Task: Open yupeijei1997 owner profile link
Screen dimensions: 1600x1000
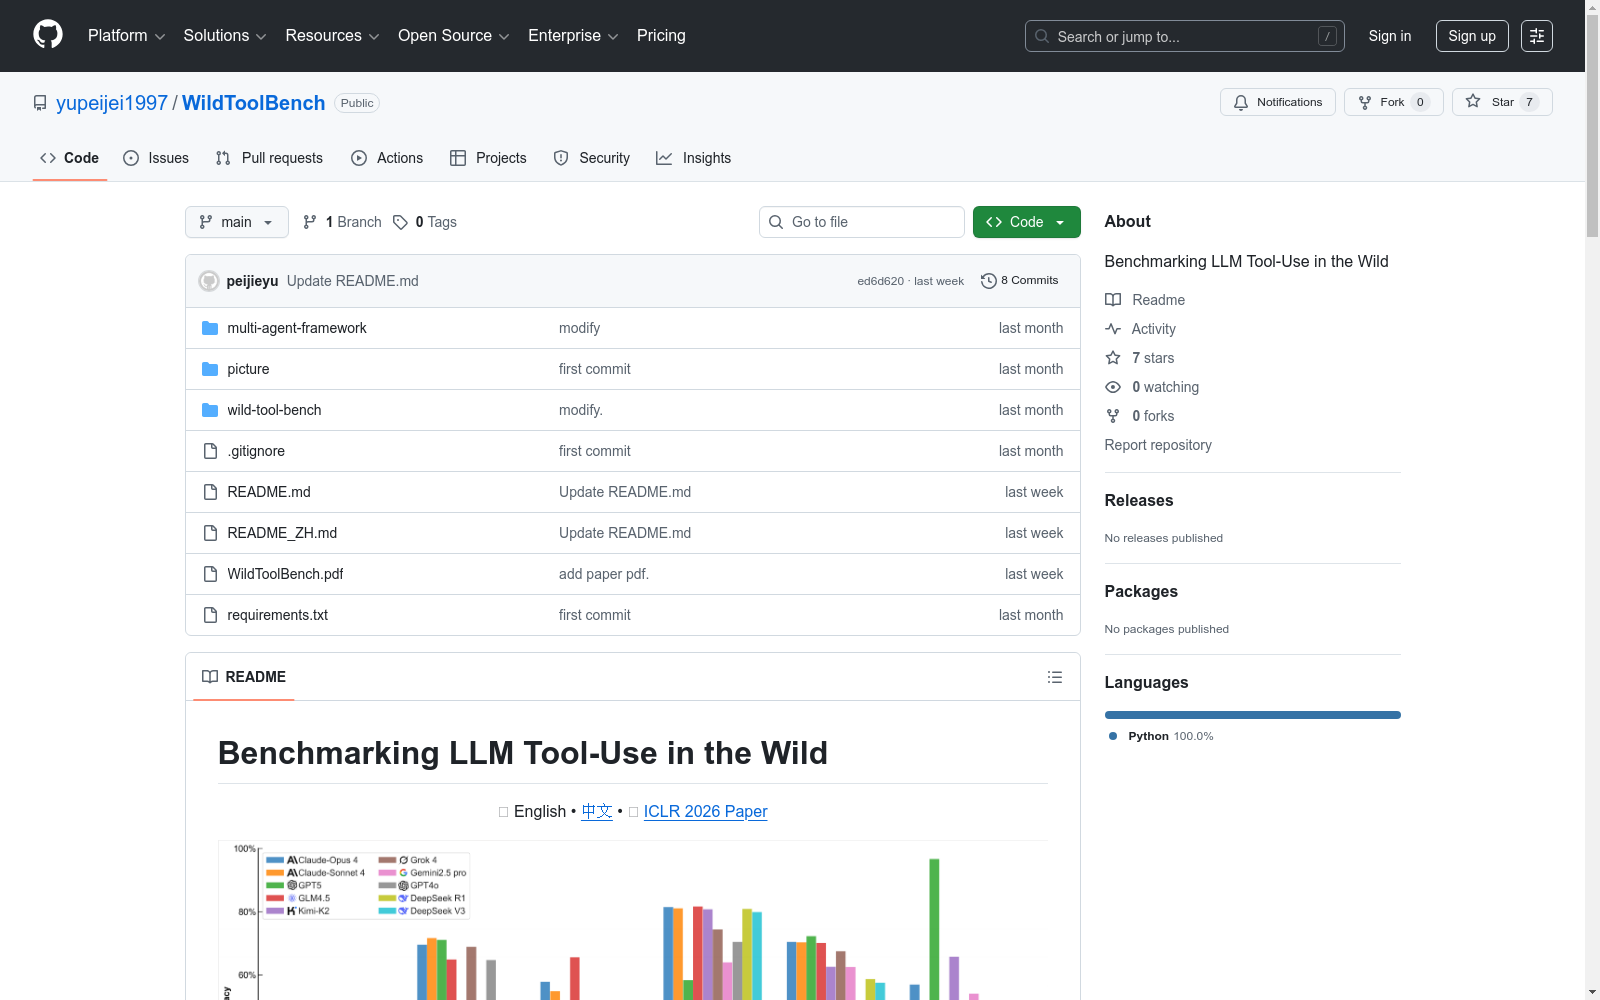Action: (112, 103)
